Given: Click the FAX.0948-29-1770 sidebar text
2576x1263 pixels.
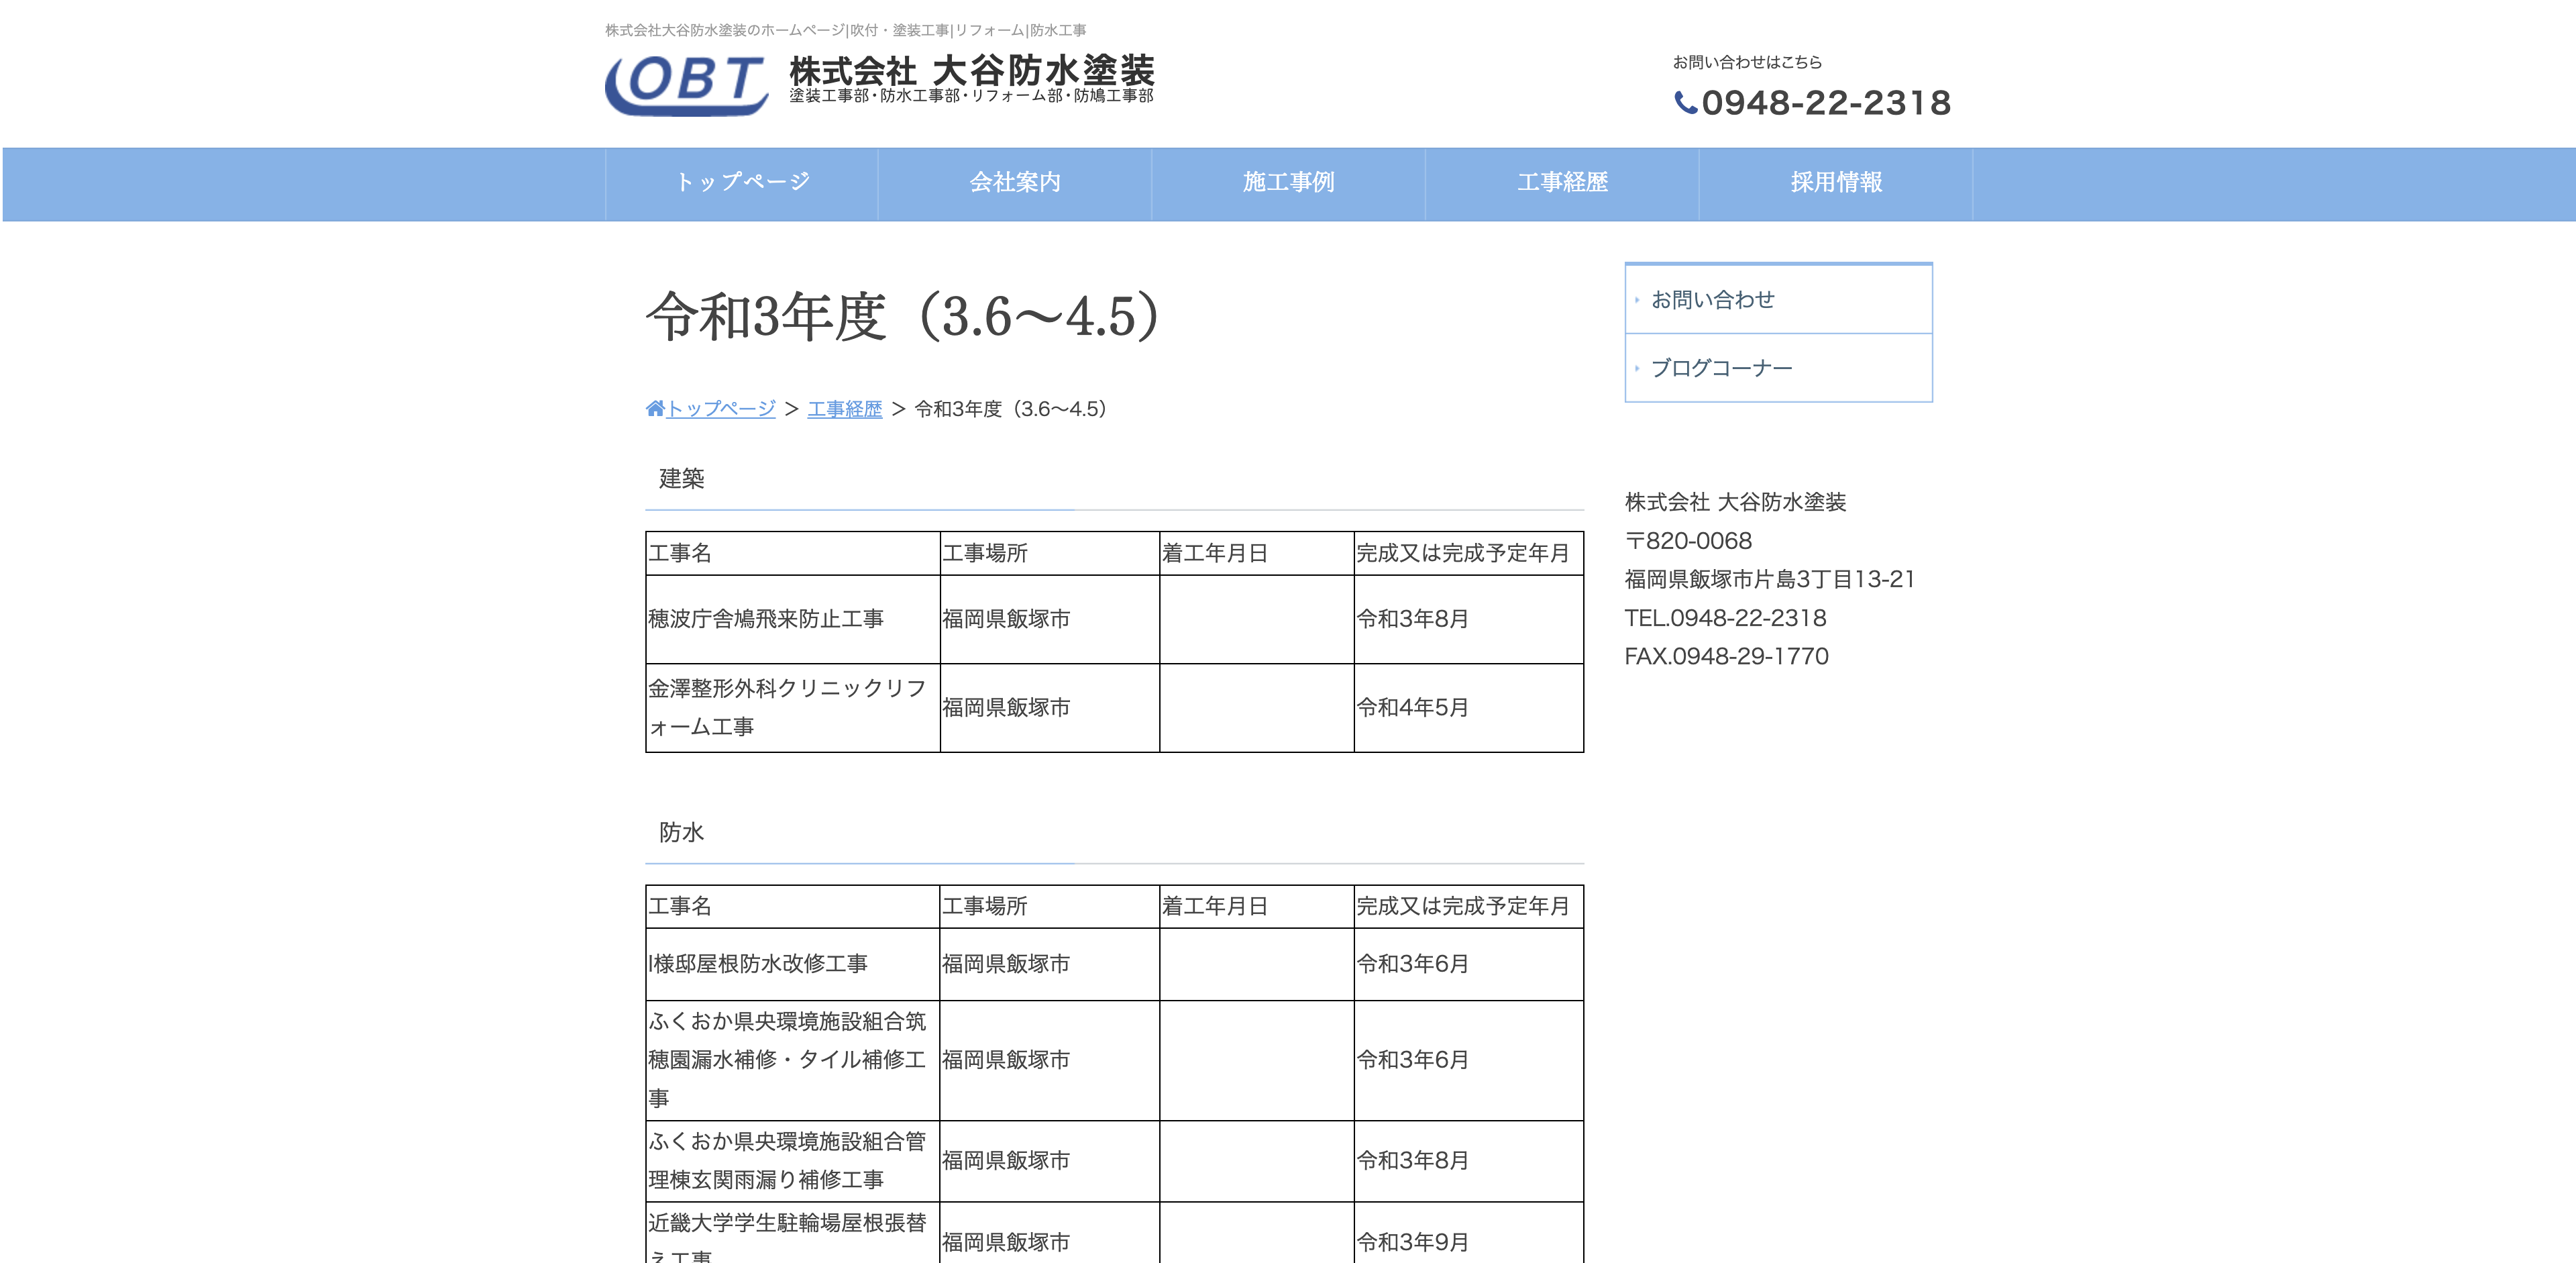Looking at the screenshot, I should [1726, 656].
